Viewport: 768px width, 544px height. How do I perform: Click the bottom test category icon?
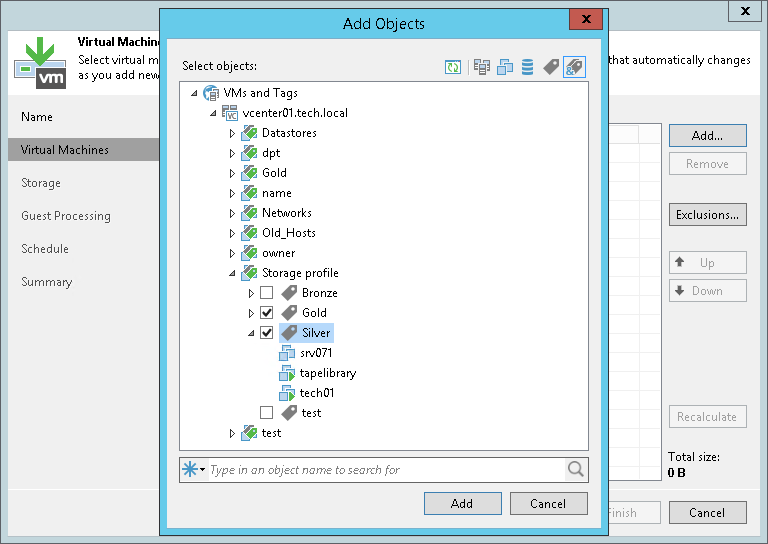(x=249, y=433)
